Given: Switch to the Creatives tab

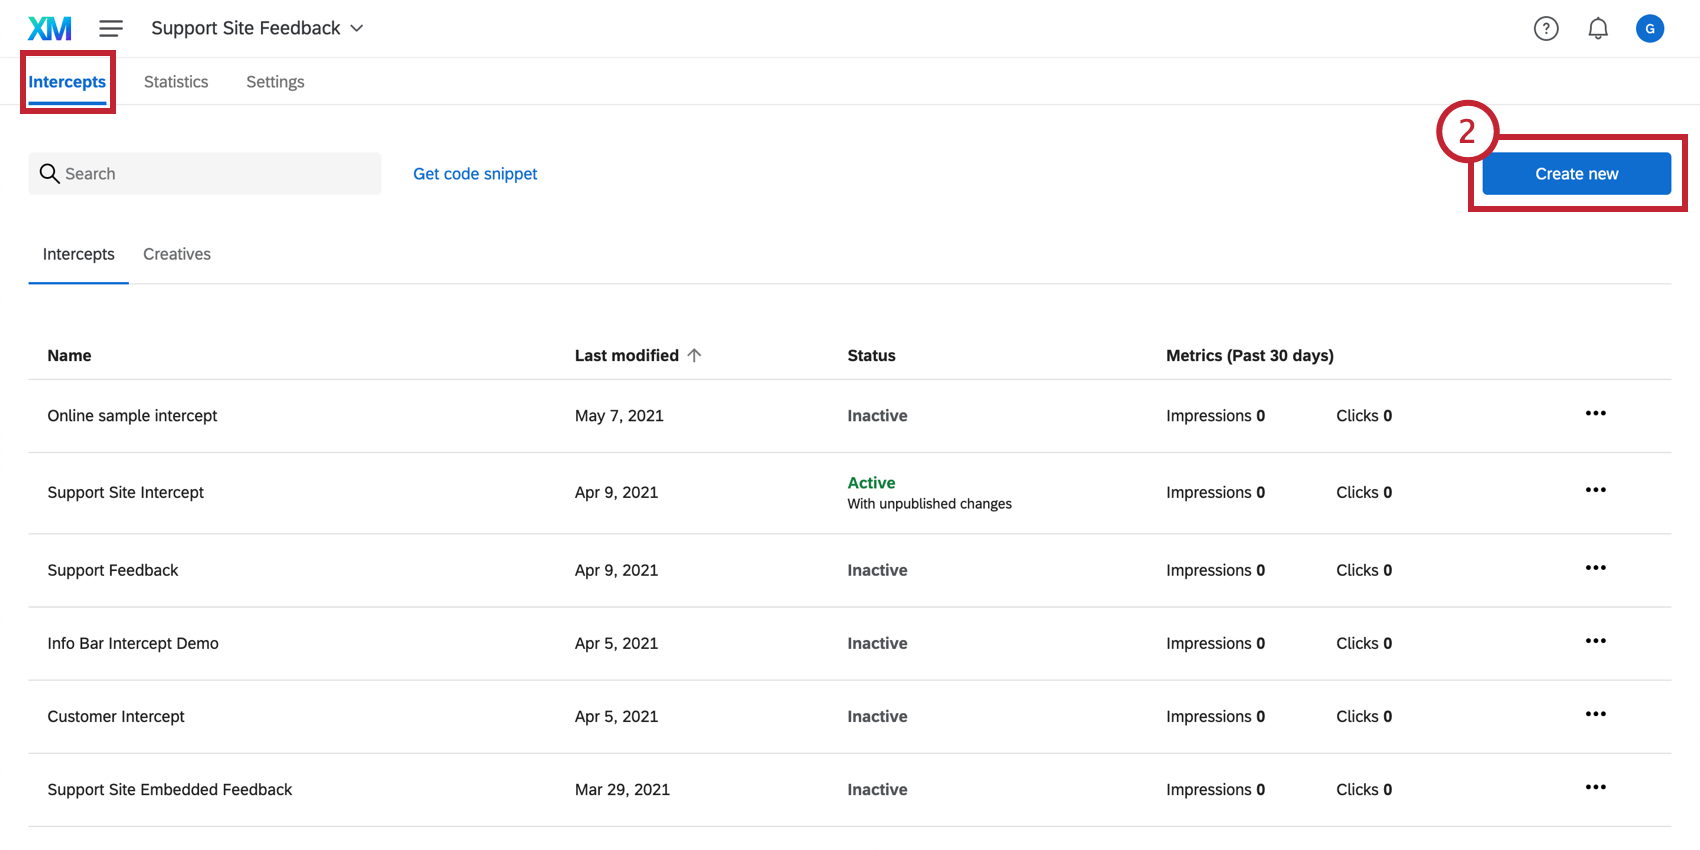Looking at the screenshot, I should [177, 254].
